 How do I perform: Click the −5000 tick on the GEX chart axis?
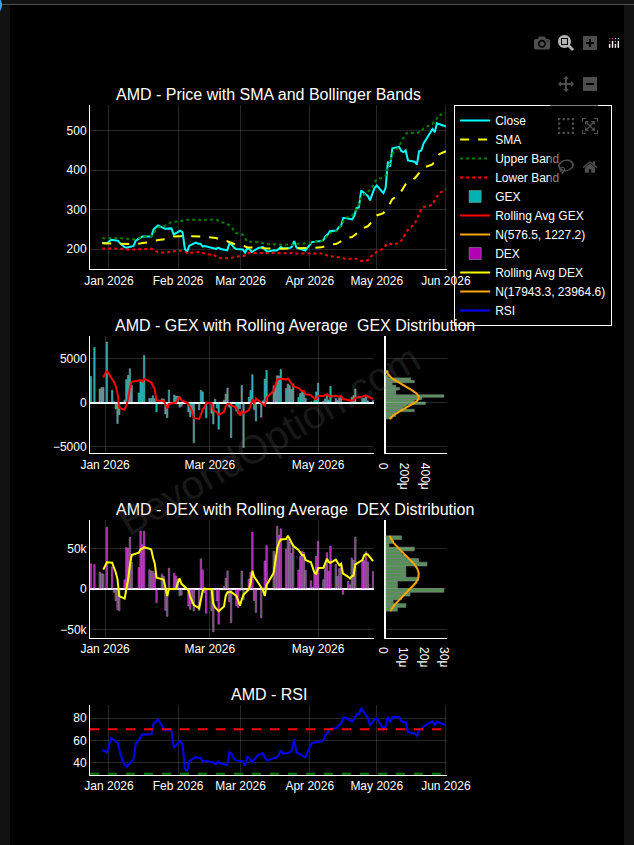tap(70, 447)
